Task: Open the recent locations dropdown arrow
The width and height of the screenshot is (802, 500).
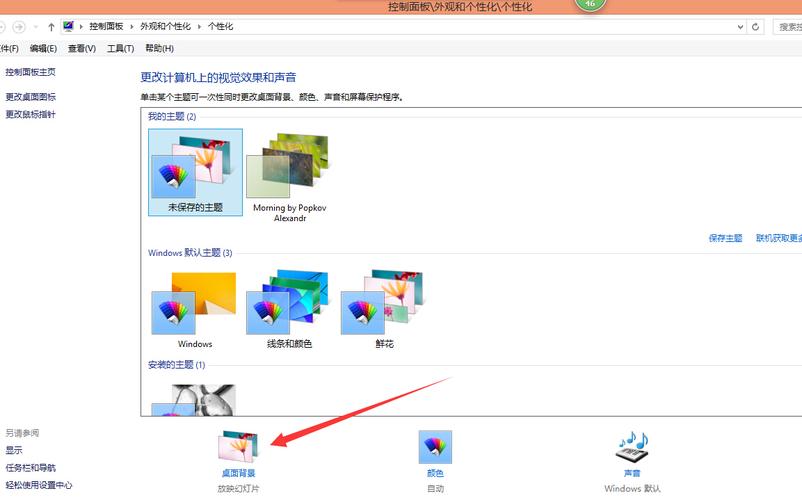Action: click(x=35, y=27)
